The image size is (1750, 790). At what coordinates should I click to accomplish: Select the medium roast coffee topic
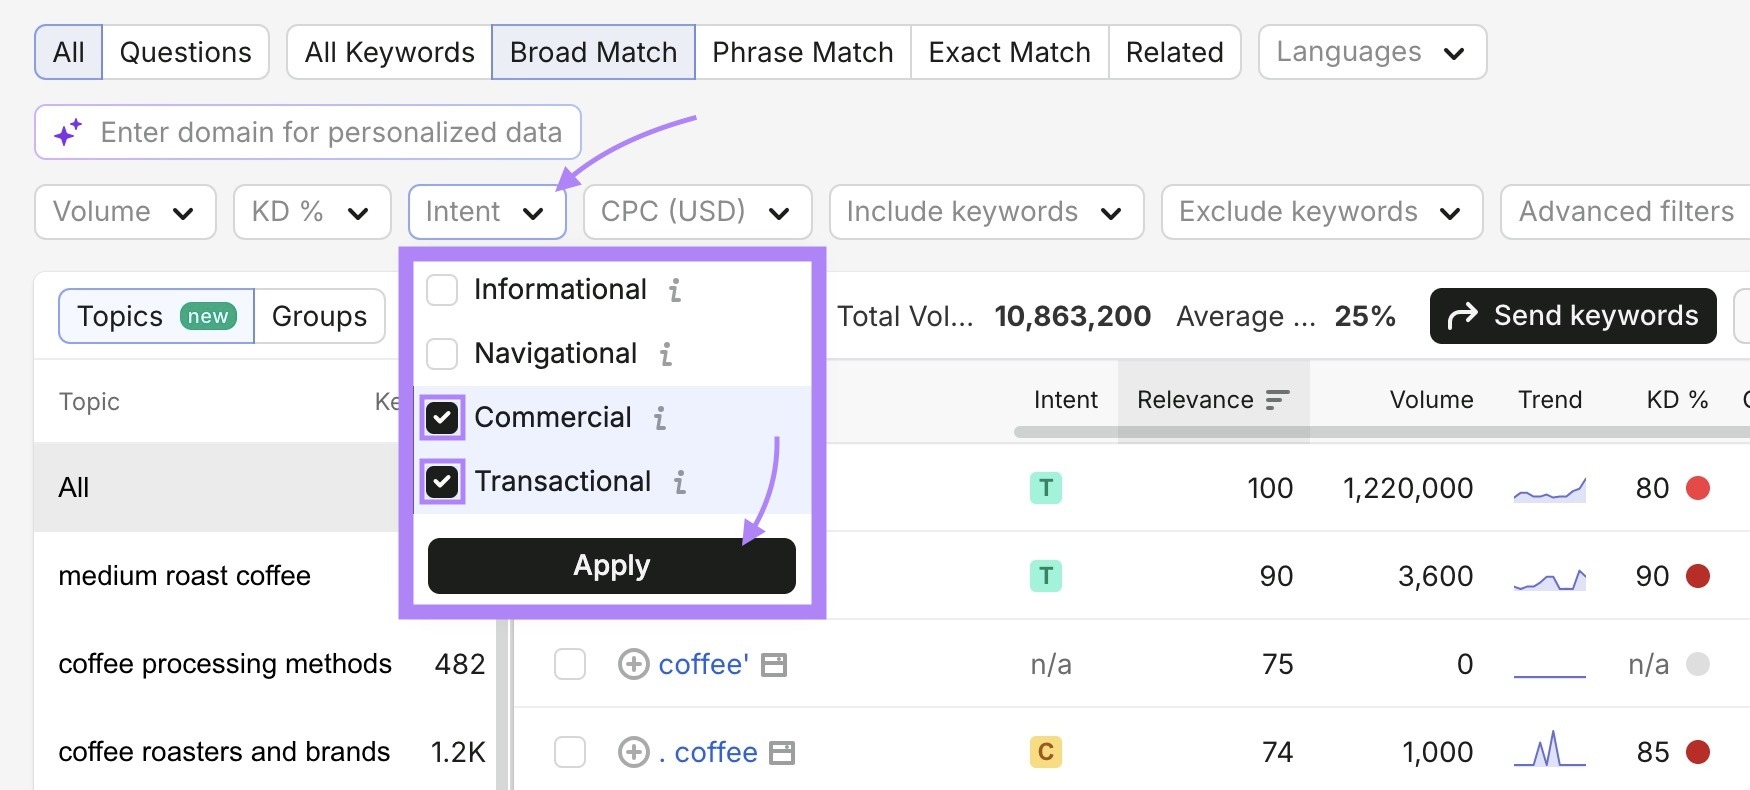tap(185, 576)
